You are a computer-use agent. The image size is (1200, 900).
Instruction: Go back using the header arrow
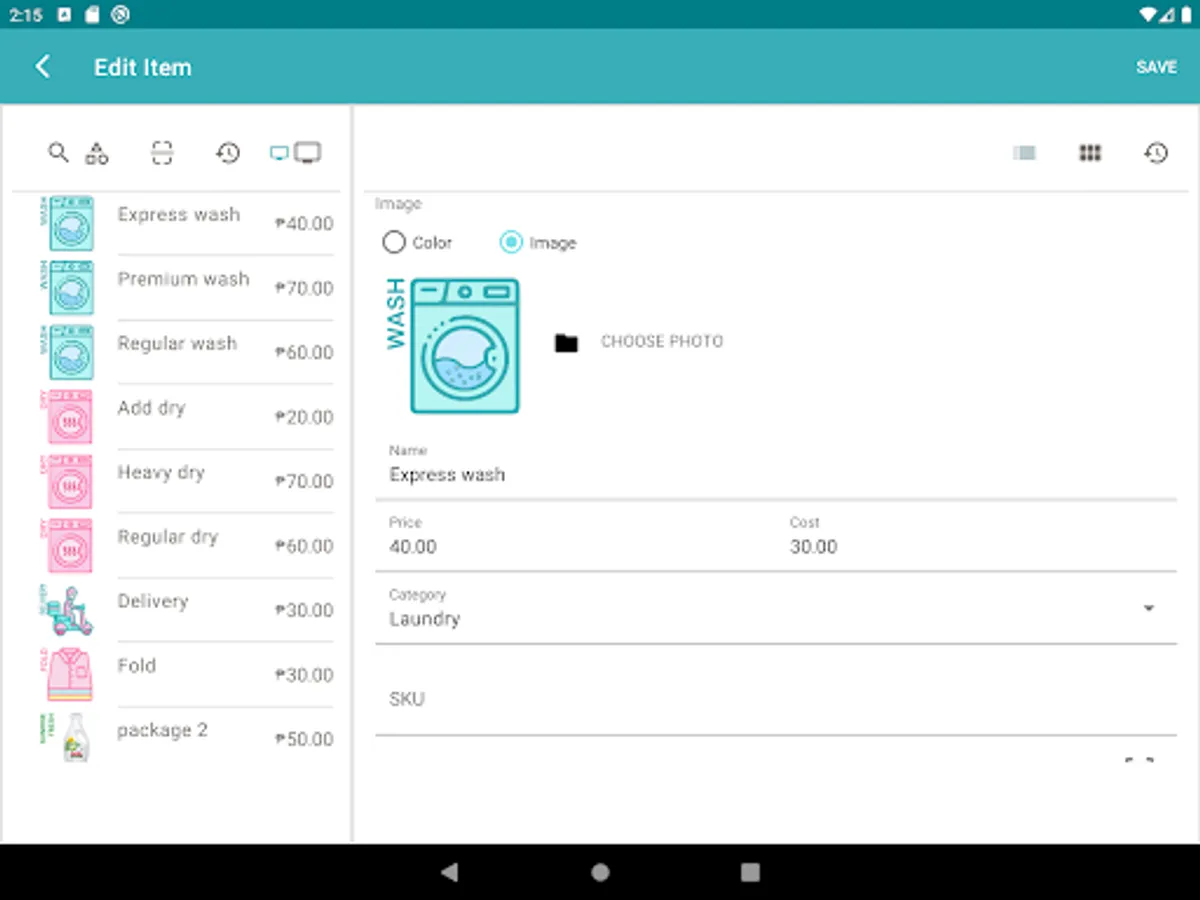coord(42,67)
